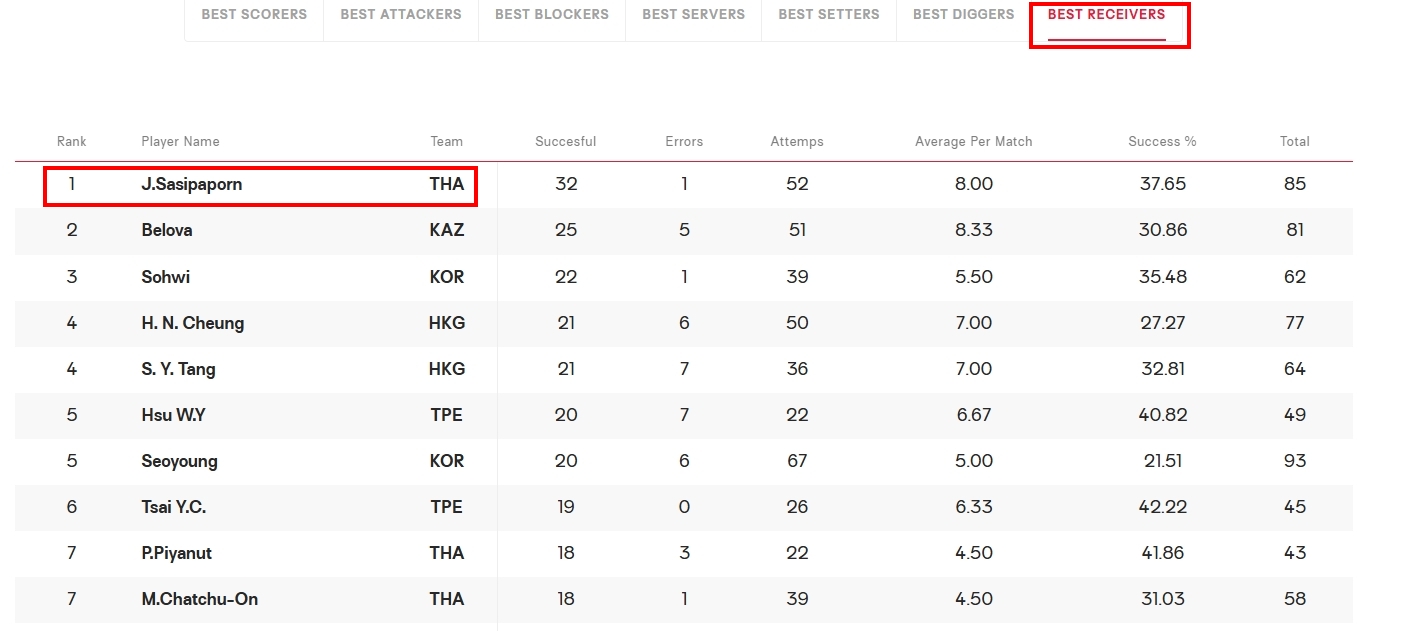Show the Best Setters tab
Image resolution: width=1427 pixels, height=631 pixels.
coord(829,15)
